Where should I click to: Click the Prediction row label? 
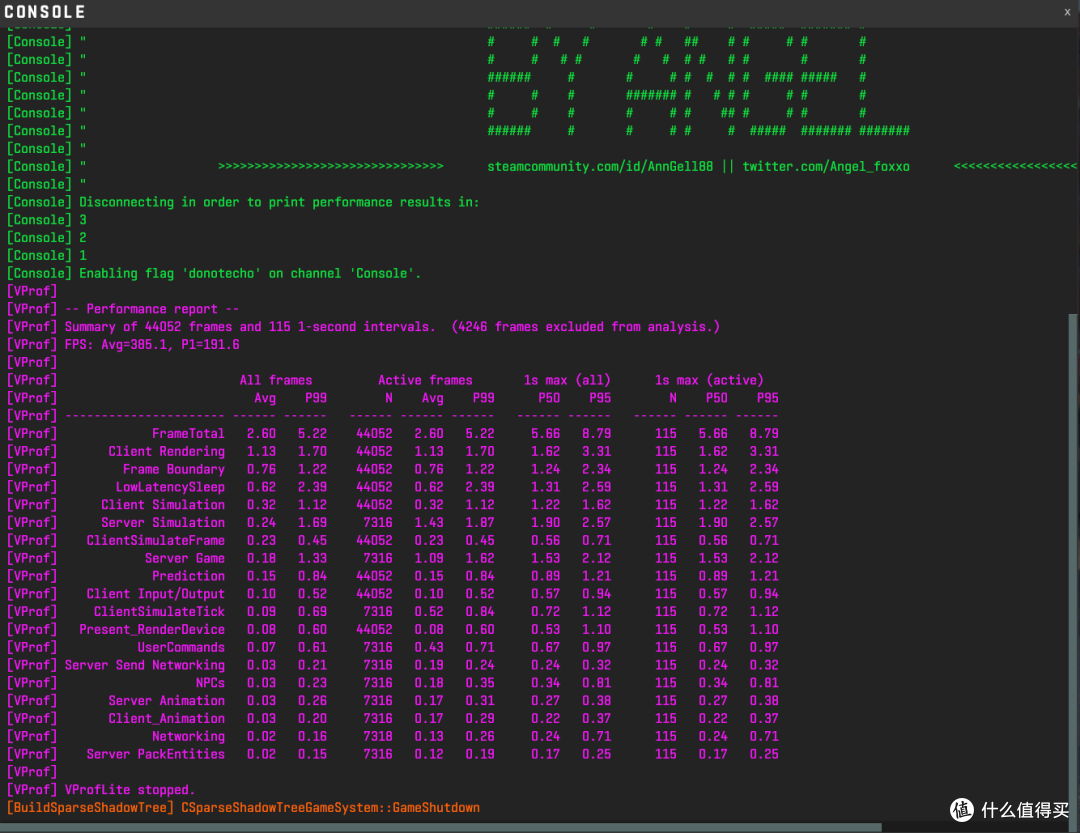[188, 577]
